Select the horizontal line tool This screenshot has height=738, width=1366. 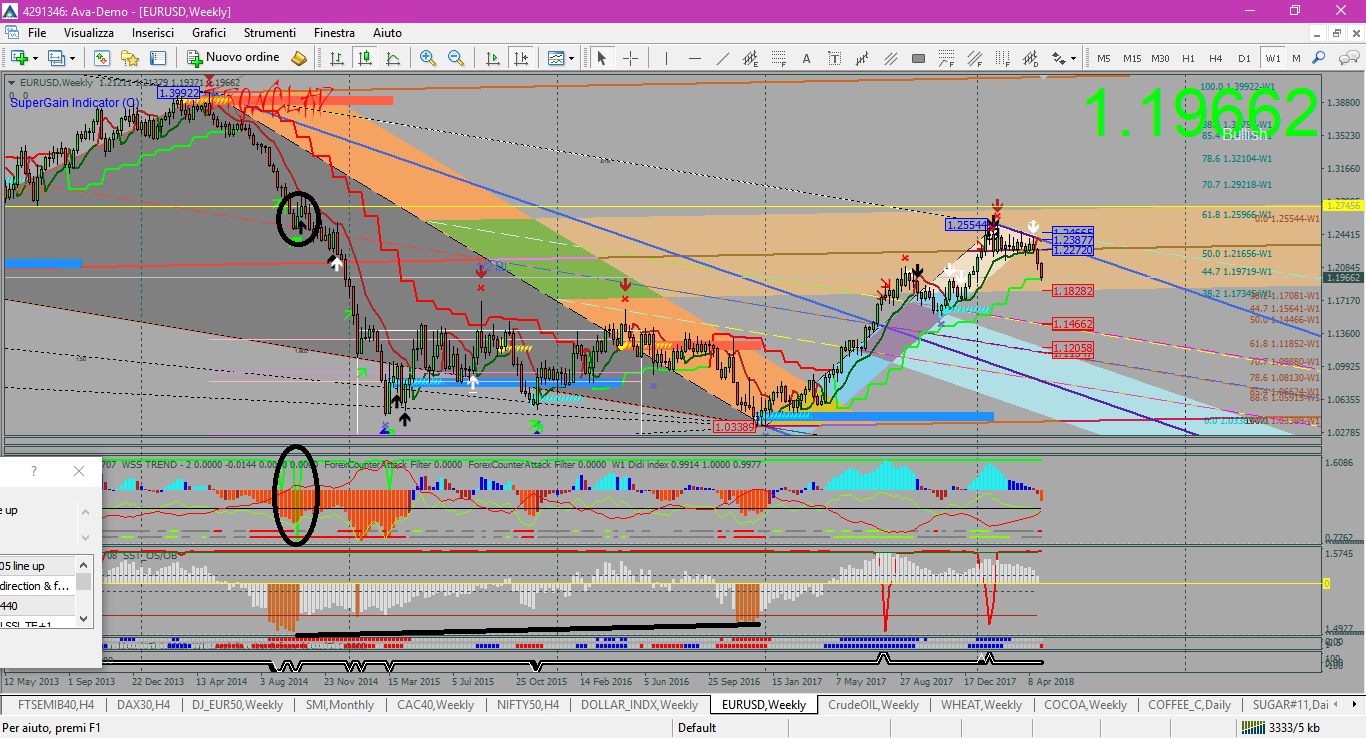pos(695,58)
